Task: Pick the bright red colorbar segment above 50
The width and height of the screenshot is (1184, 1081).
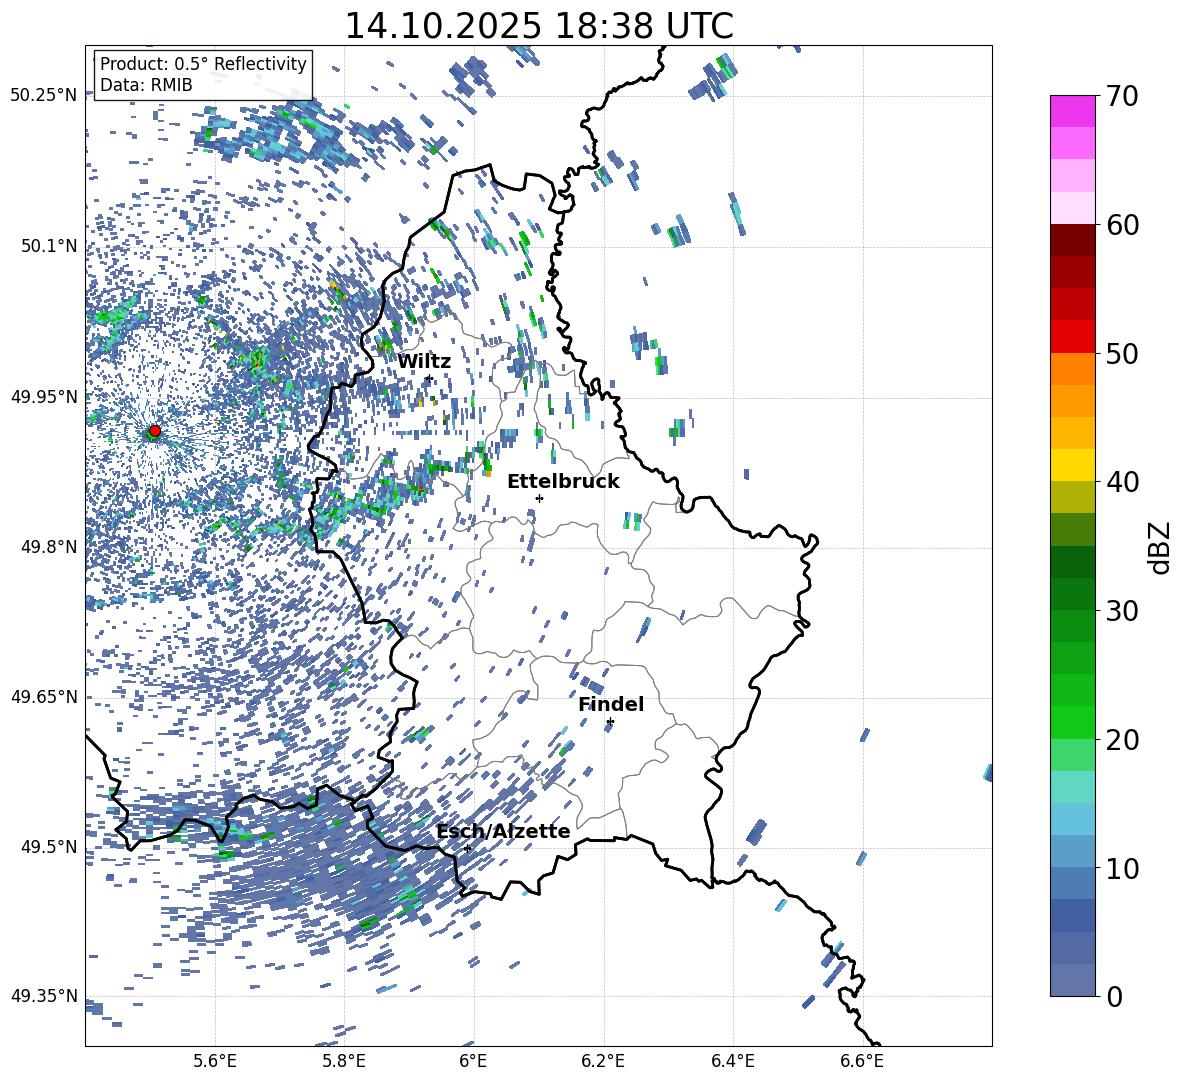Action: point(1072,337)
